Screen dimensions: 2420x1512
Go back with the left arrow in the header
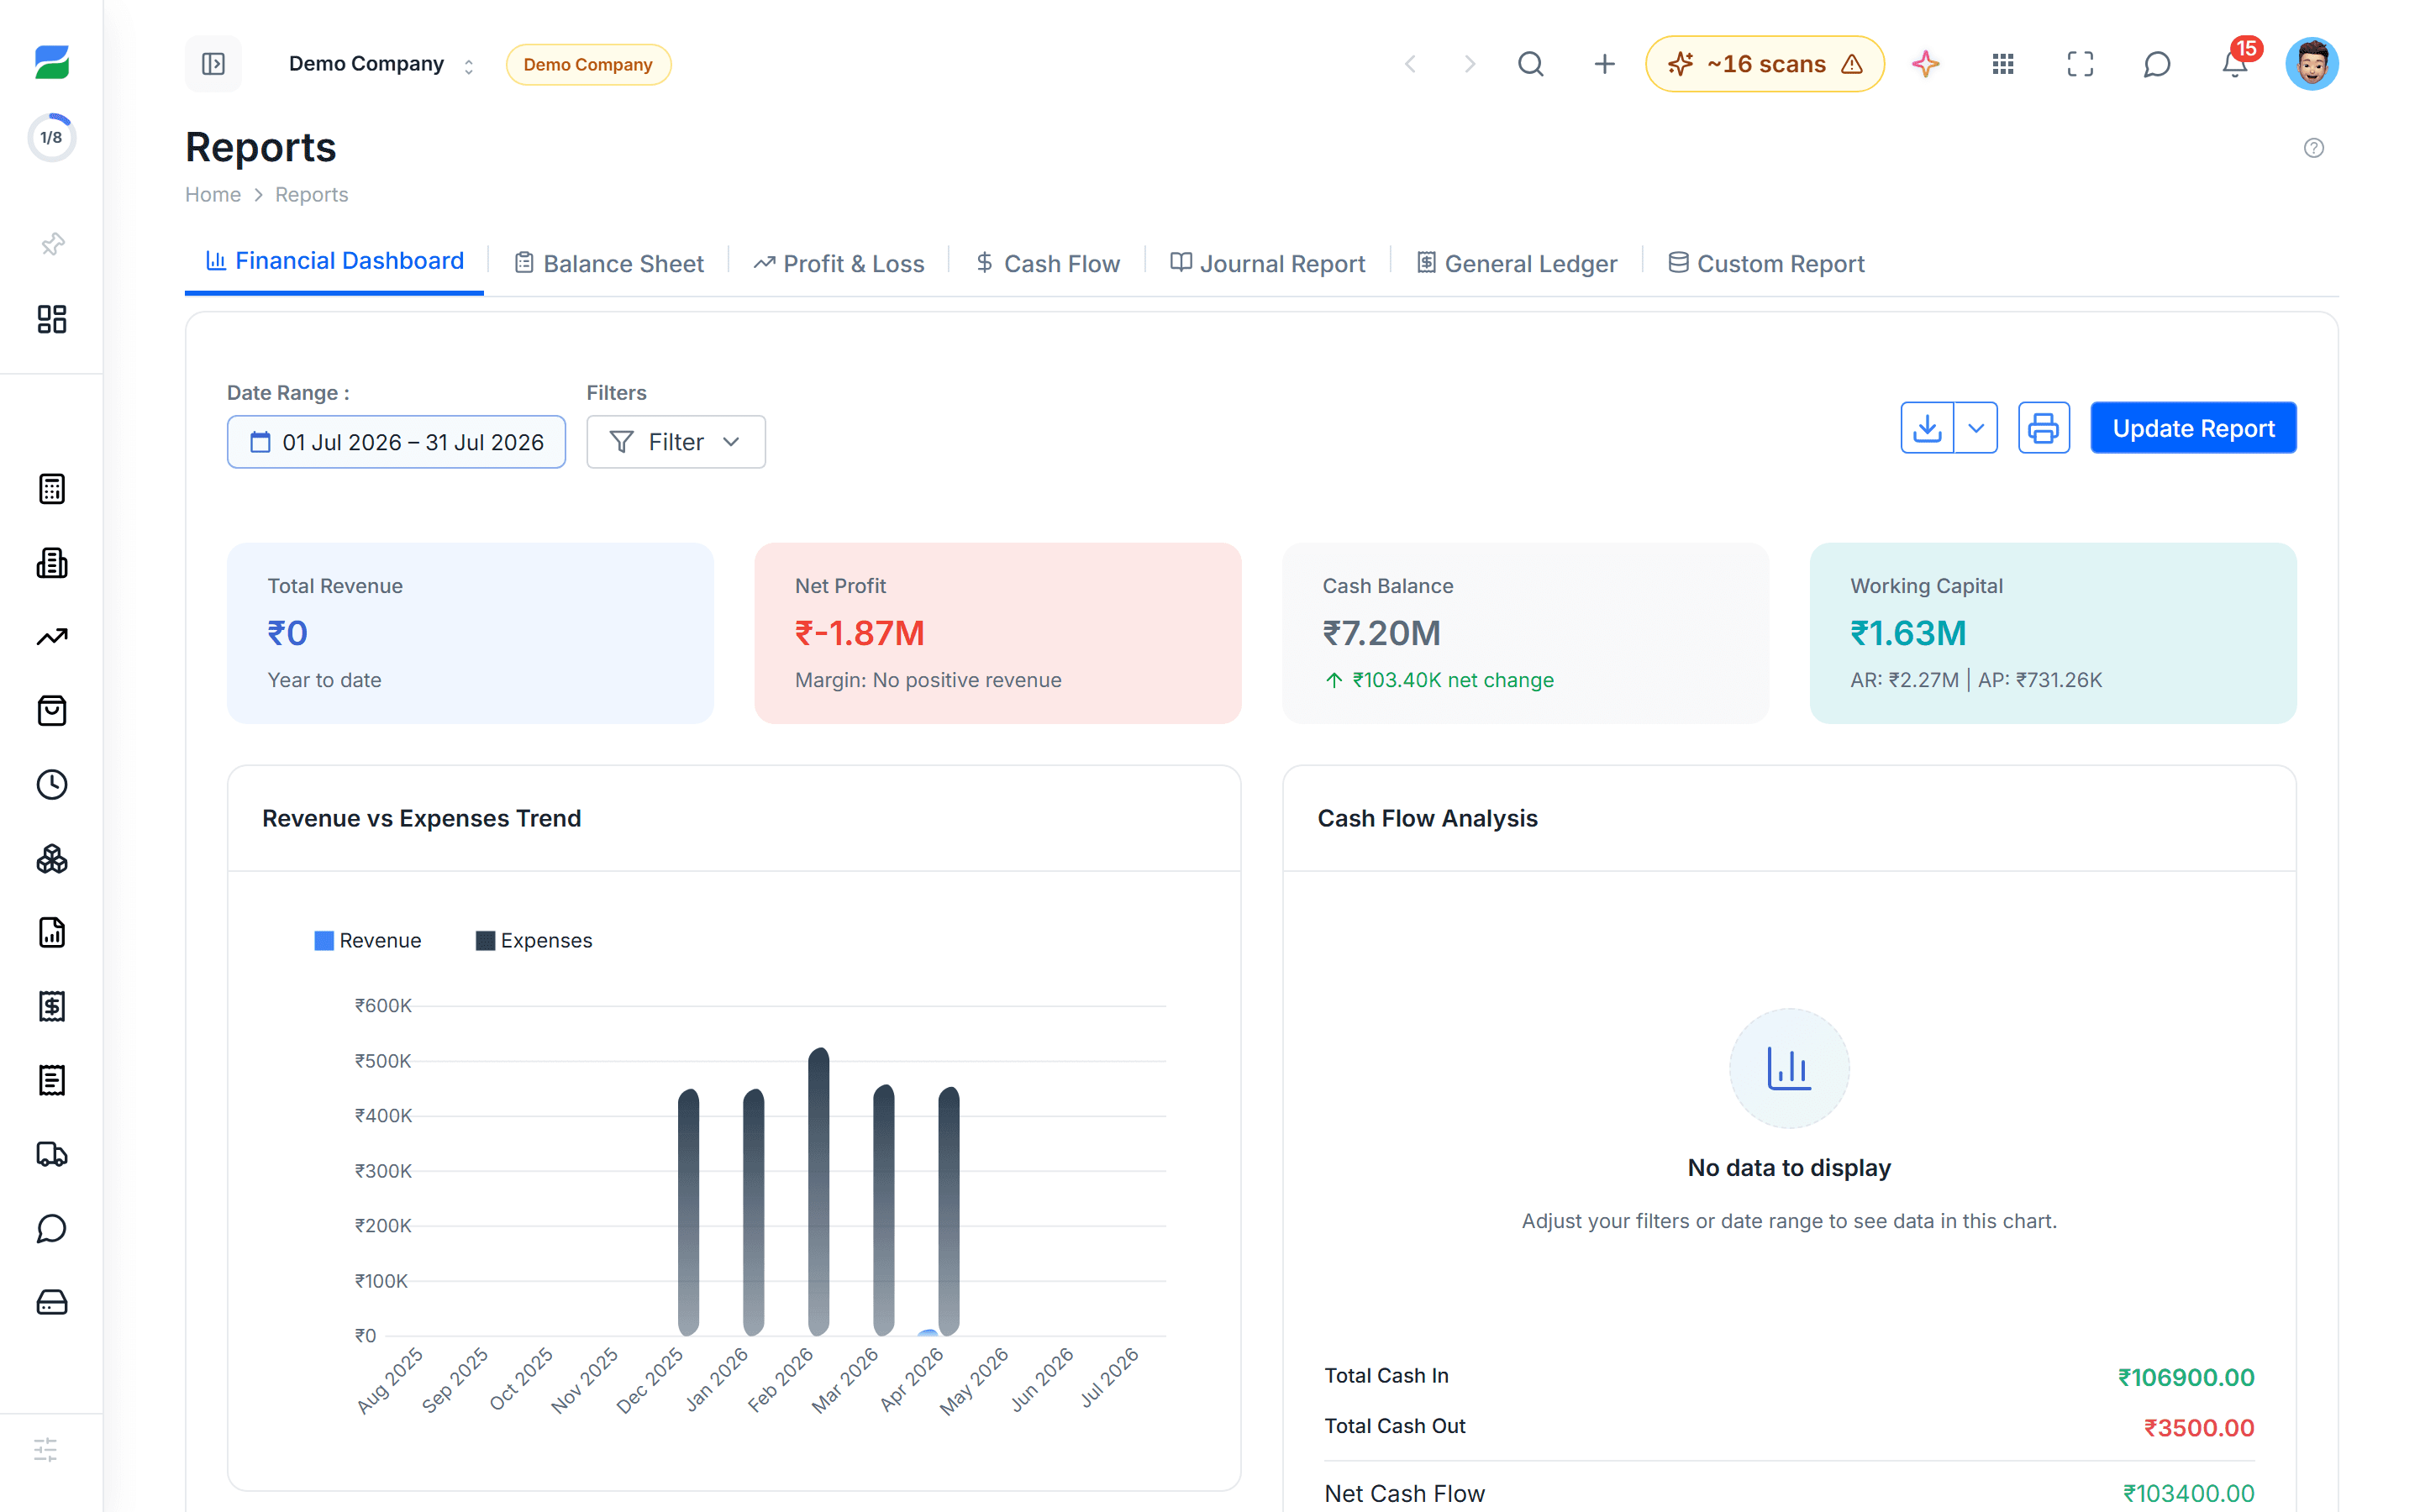1410,64
